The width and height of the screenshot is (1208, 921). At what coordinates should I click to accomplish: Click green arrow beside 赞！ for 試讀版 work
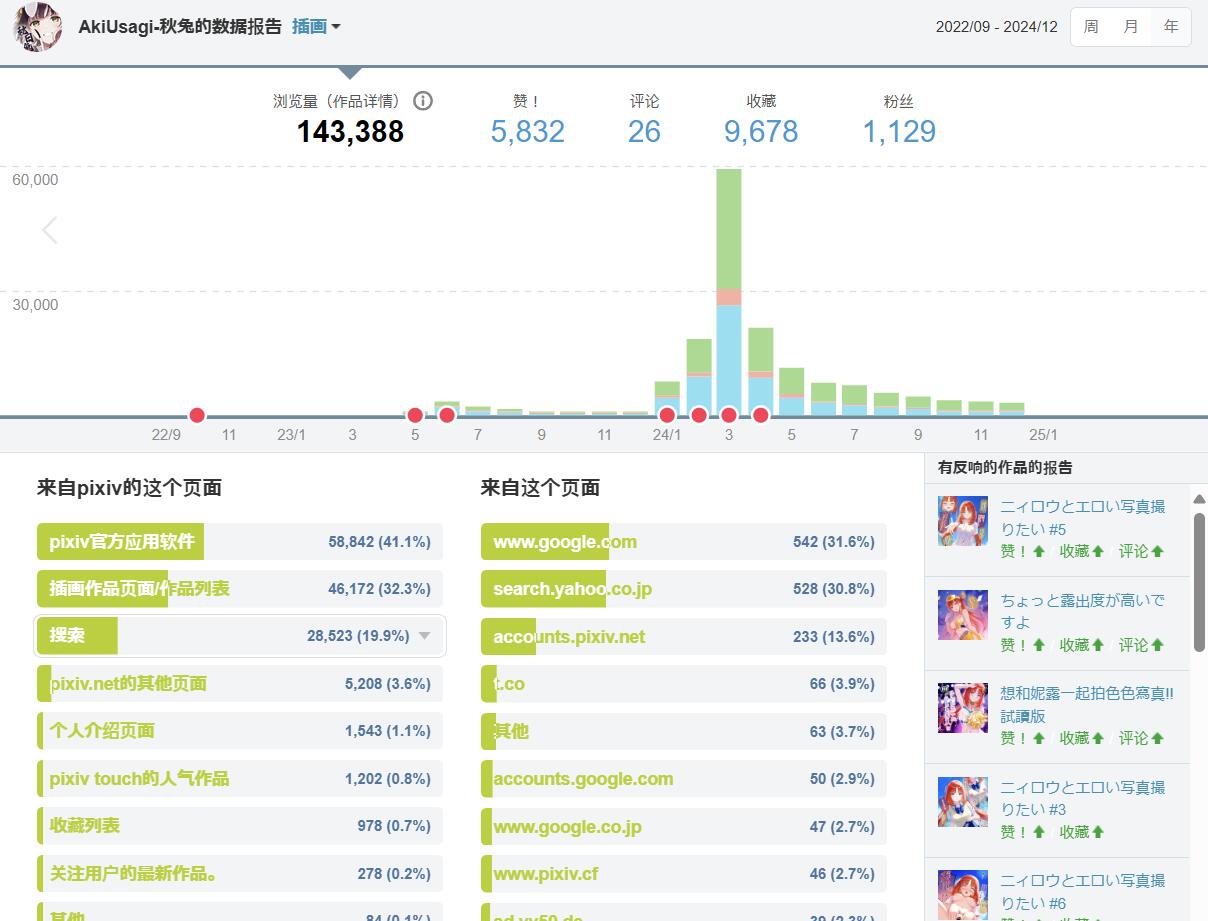(1039, 738)
